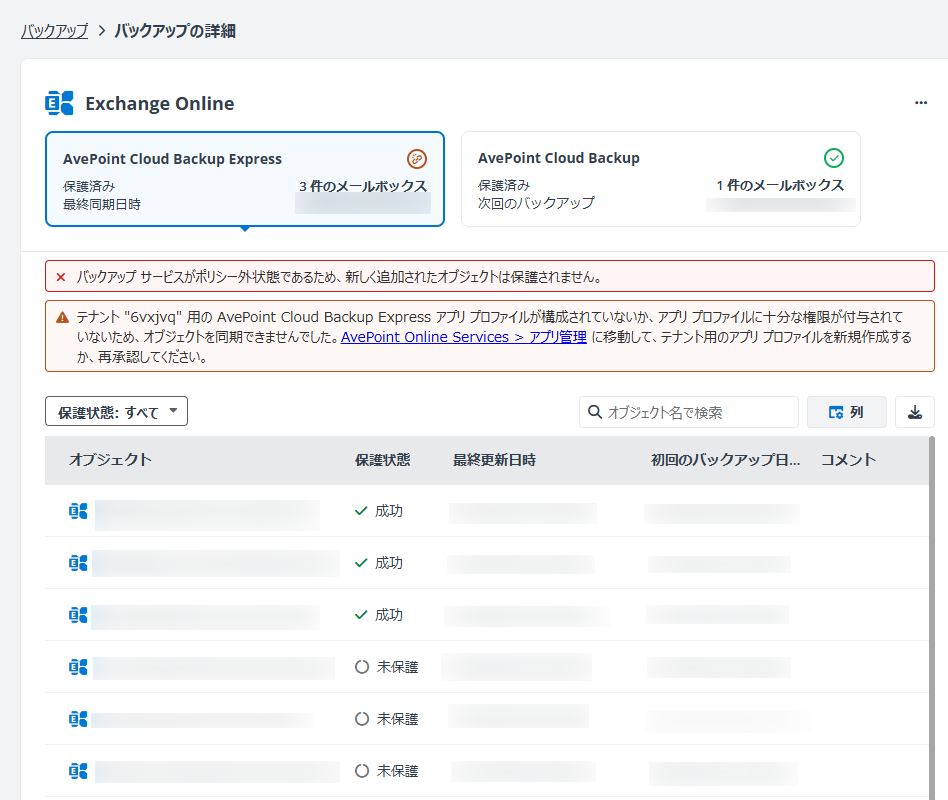The image size is (948, 800).
Task: Sort by the 保護状態 column header
Action: [383, 460]
